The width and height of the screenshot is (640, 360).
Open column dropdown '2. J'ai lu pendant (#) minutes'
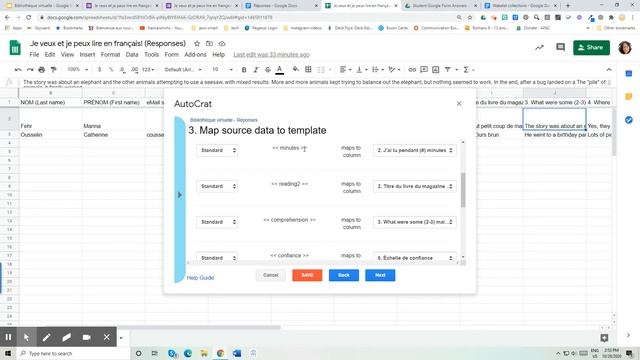click(x=415, y=150)
